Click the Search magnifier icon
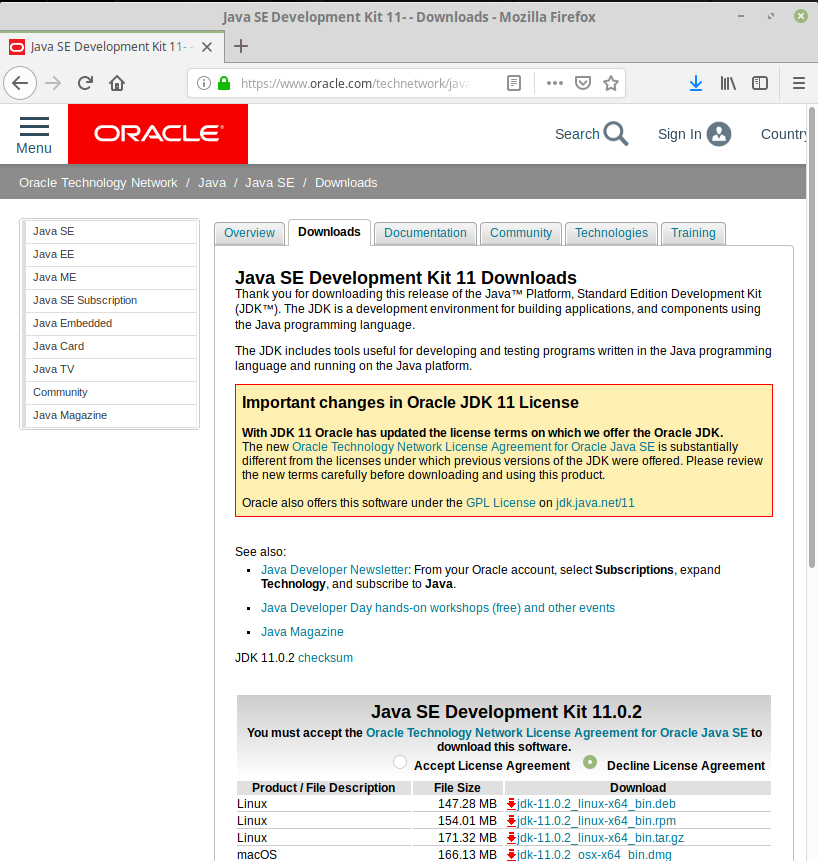Viewport: 818px width, 861px height. click(x=616, y=134)
